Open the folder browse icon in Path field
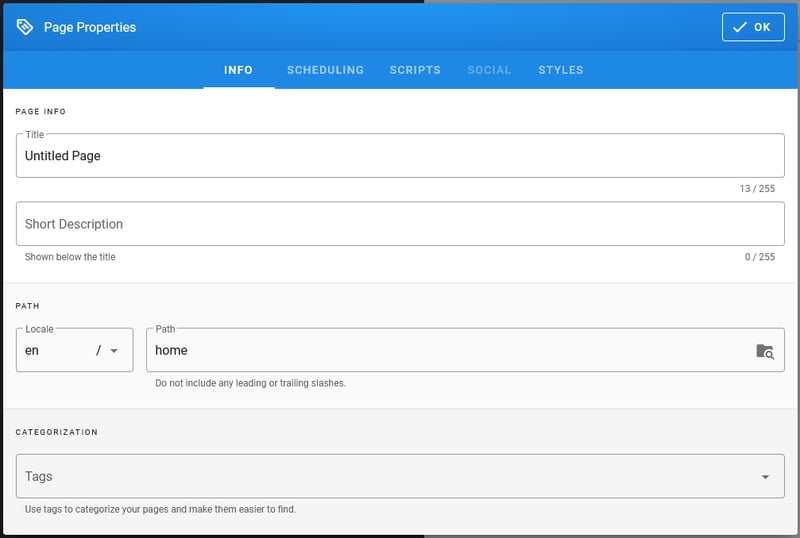 pyautogui.click(x=765, y=351)
